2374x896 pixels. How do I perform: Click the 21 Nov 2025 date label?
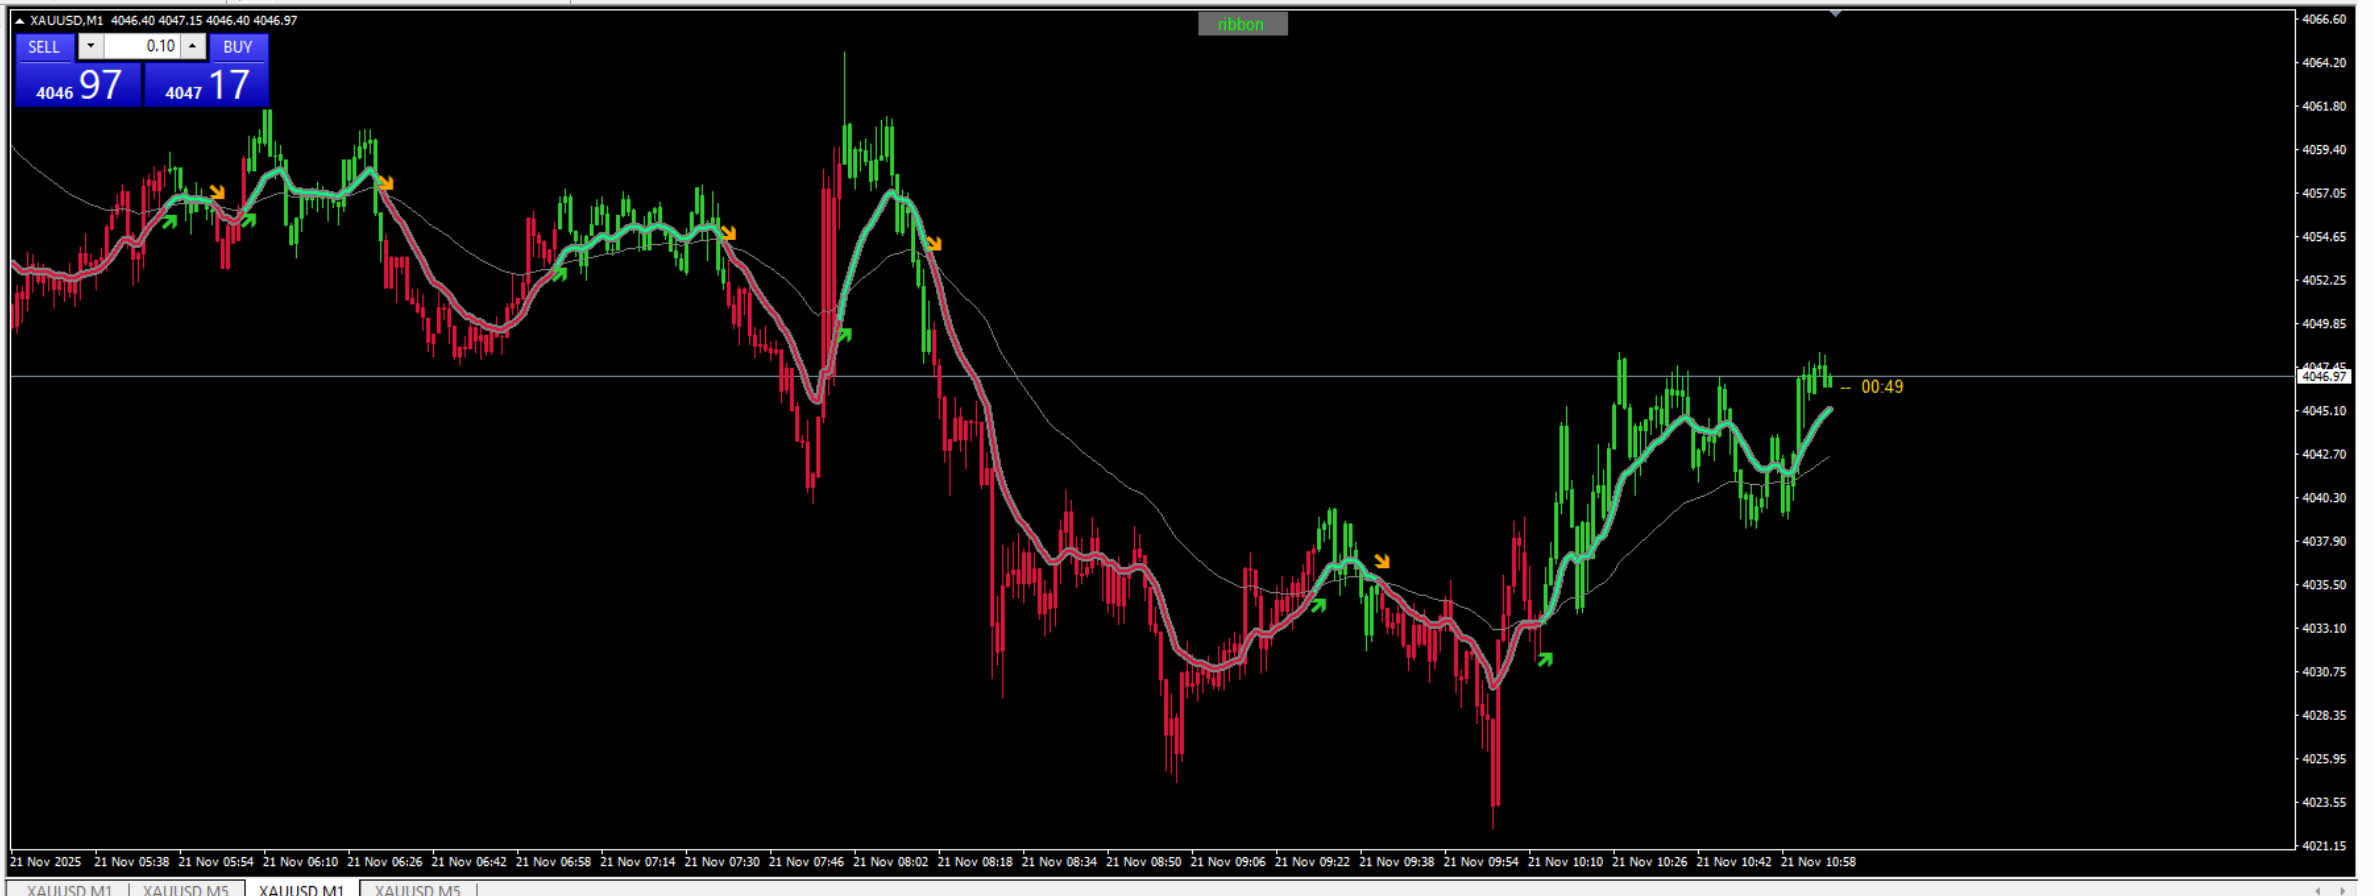46,861
